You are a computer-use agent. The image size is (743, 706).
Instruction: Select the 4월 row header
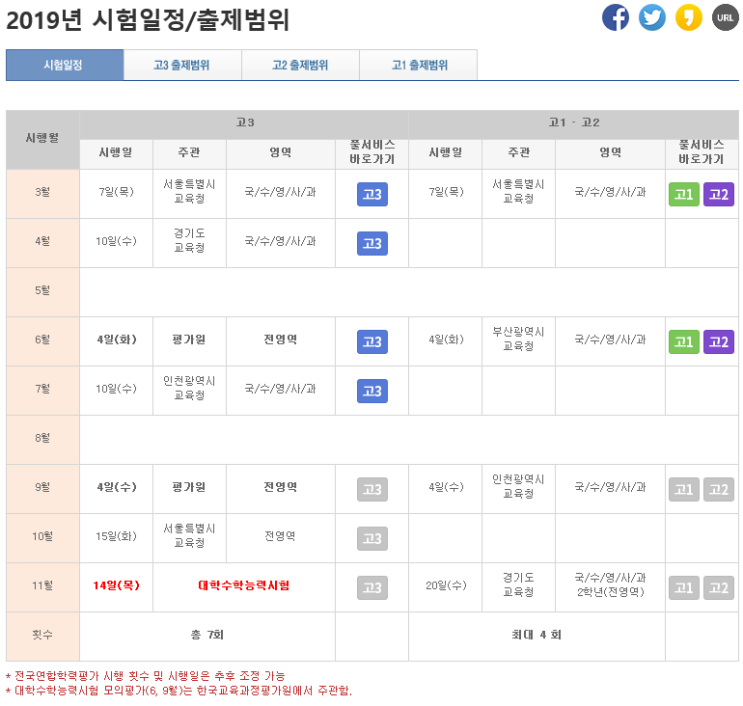(43, 242)
